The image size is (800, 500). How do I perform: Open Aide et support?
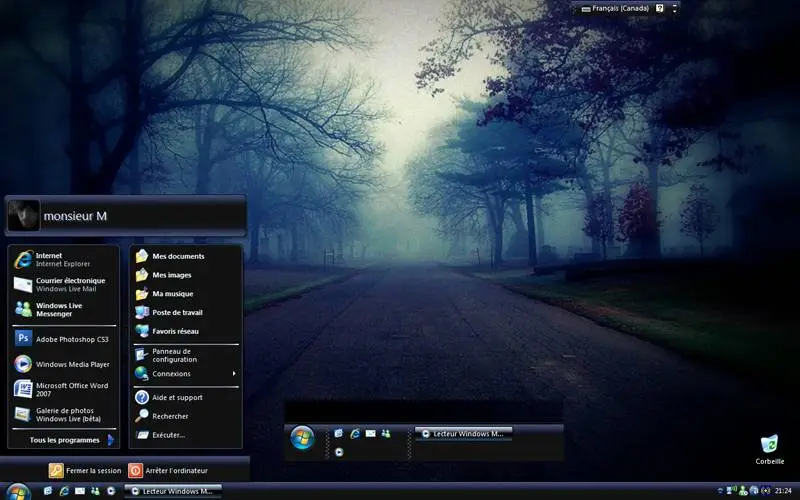click(x=186, y=397)
